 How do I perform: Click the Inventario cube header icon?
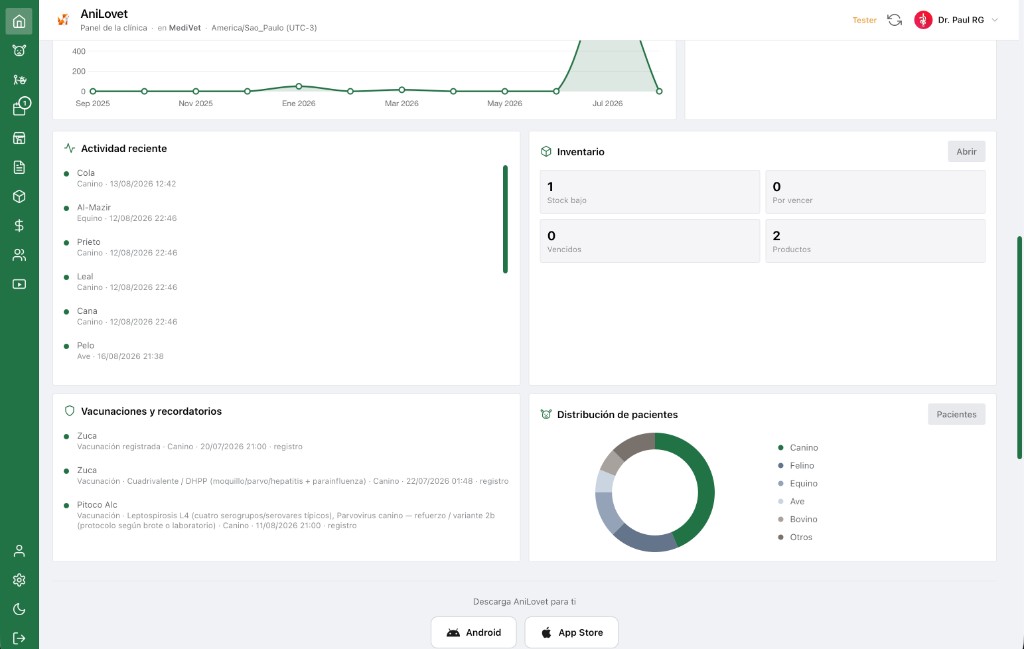tap(546, 151)
